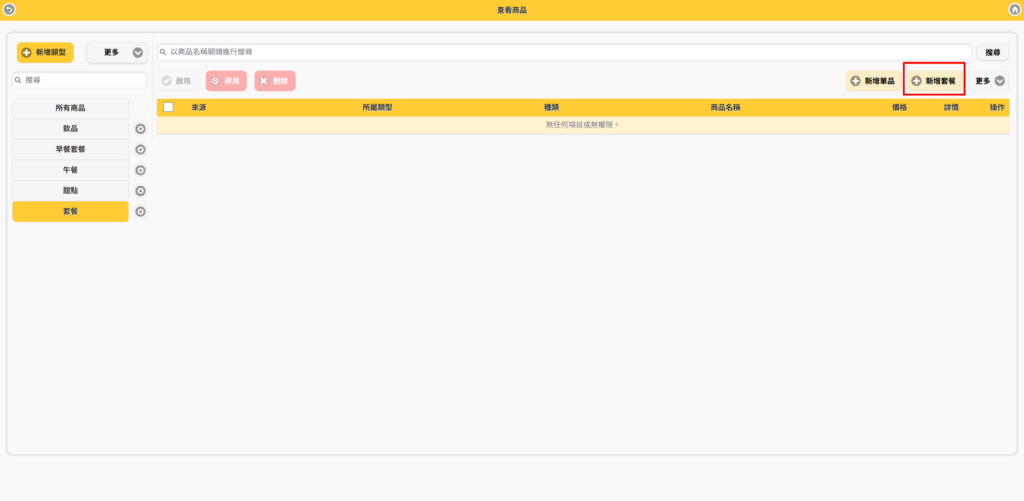
Task: Open settings icon beside 早餐套餐 category
Action: tap(140, 150)
